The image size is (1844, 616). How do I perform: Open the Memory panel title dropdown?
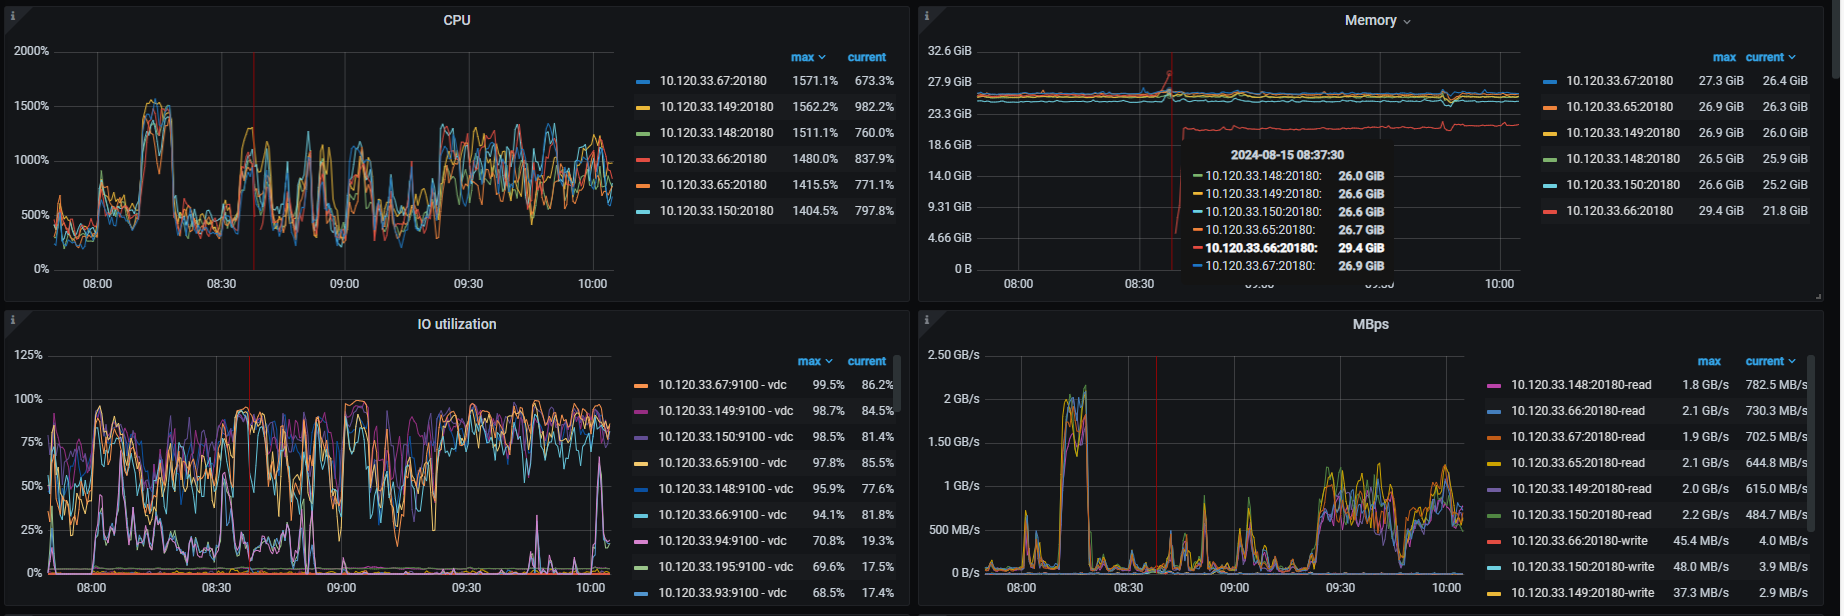[1377, 20]
